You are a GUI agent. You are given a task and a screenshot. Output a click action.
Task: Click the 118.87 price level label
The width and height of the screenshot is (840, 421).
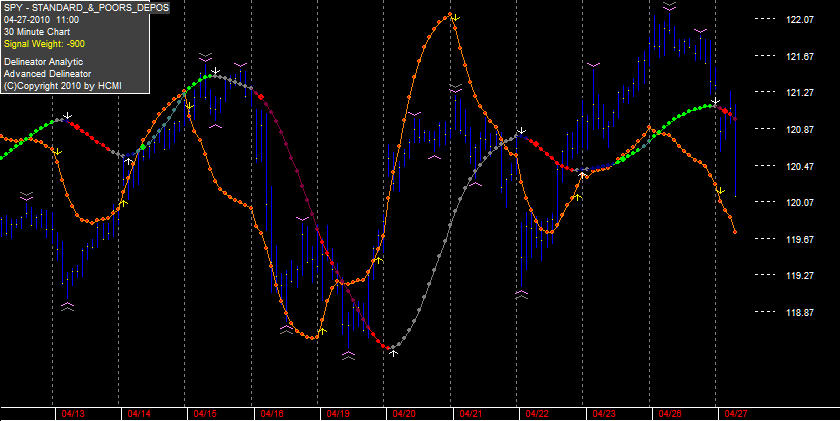click(x=800, y=312)
